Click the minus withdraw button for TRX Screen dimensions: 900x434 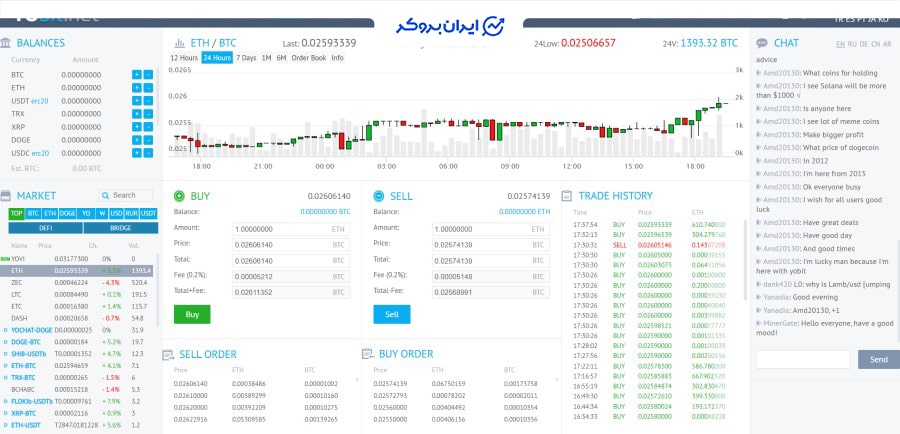point(148,114)
